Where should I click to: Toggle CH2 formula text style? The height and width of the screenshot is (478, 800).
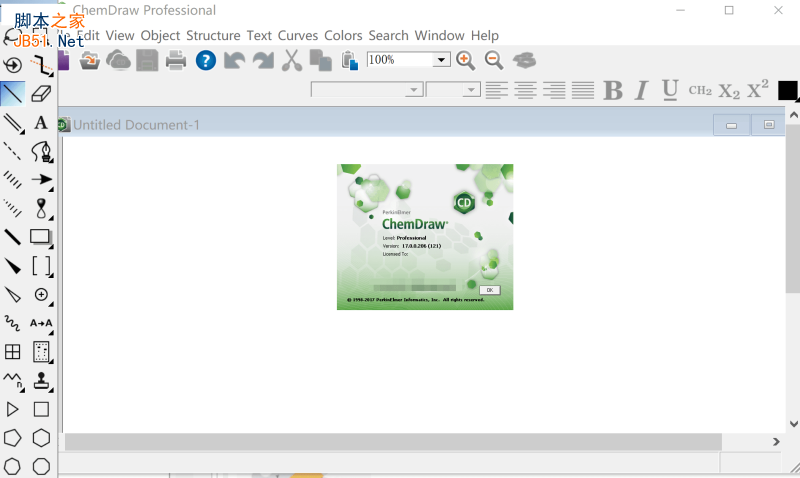click(700, 90)
